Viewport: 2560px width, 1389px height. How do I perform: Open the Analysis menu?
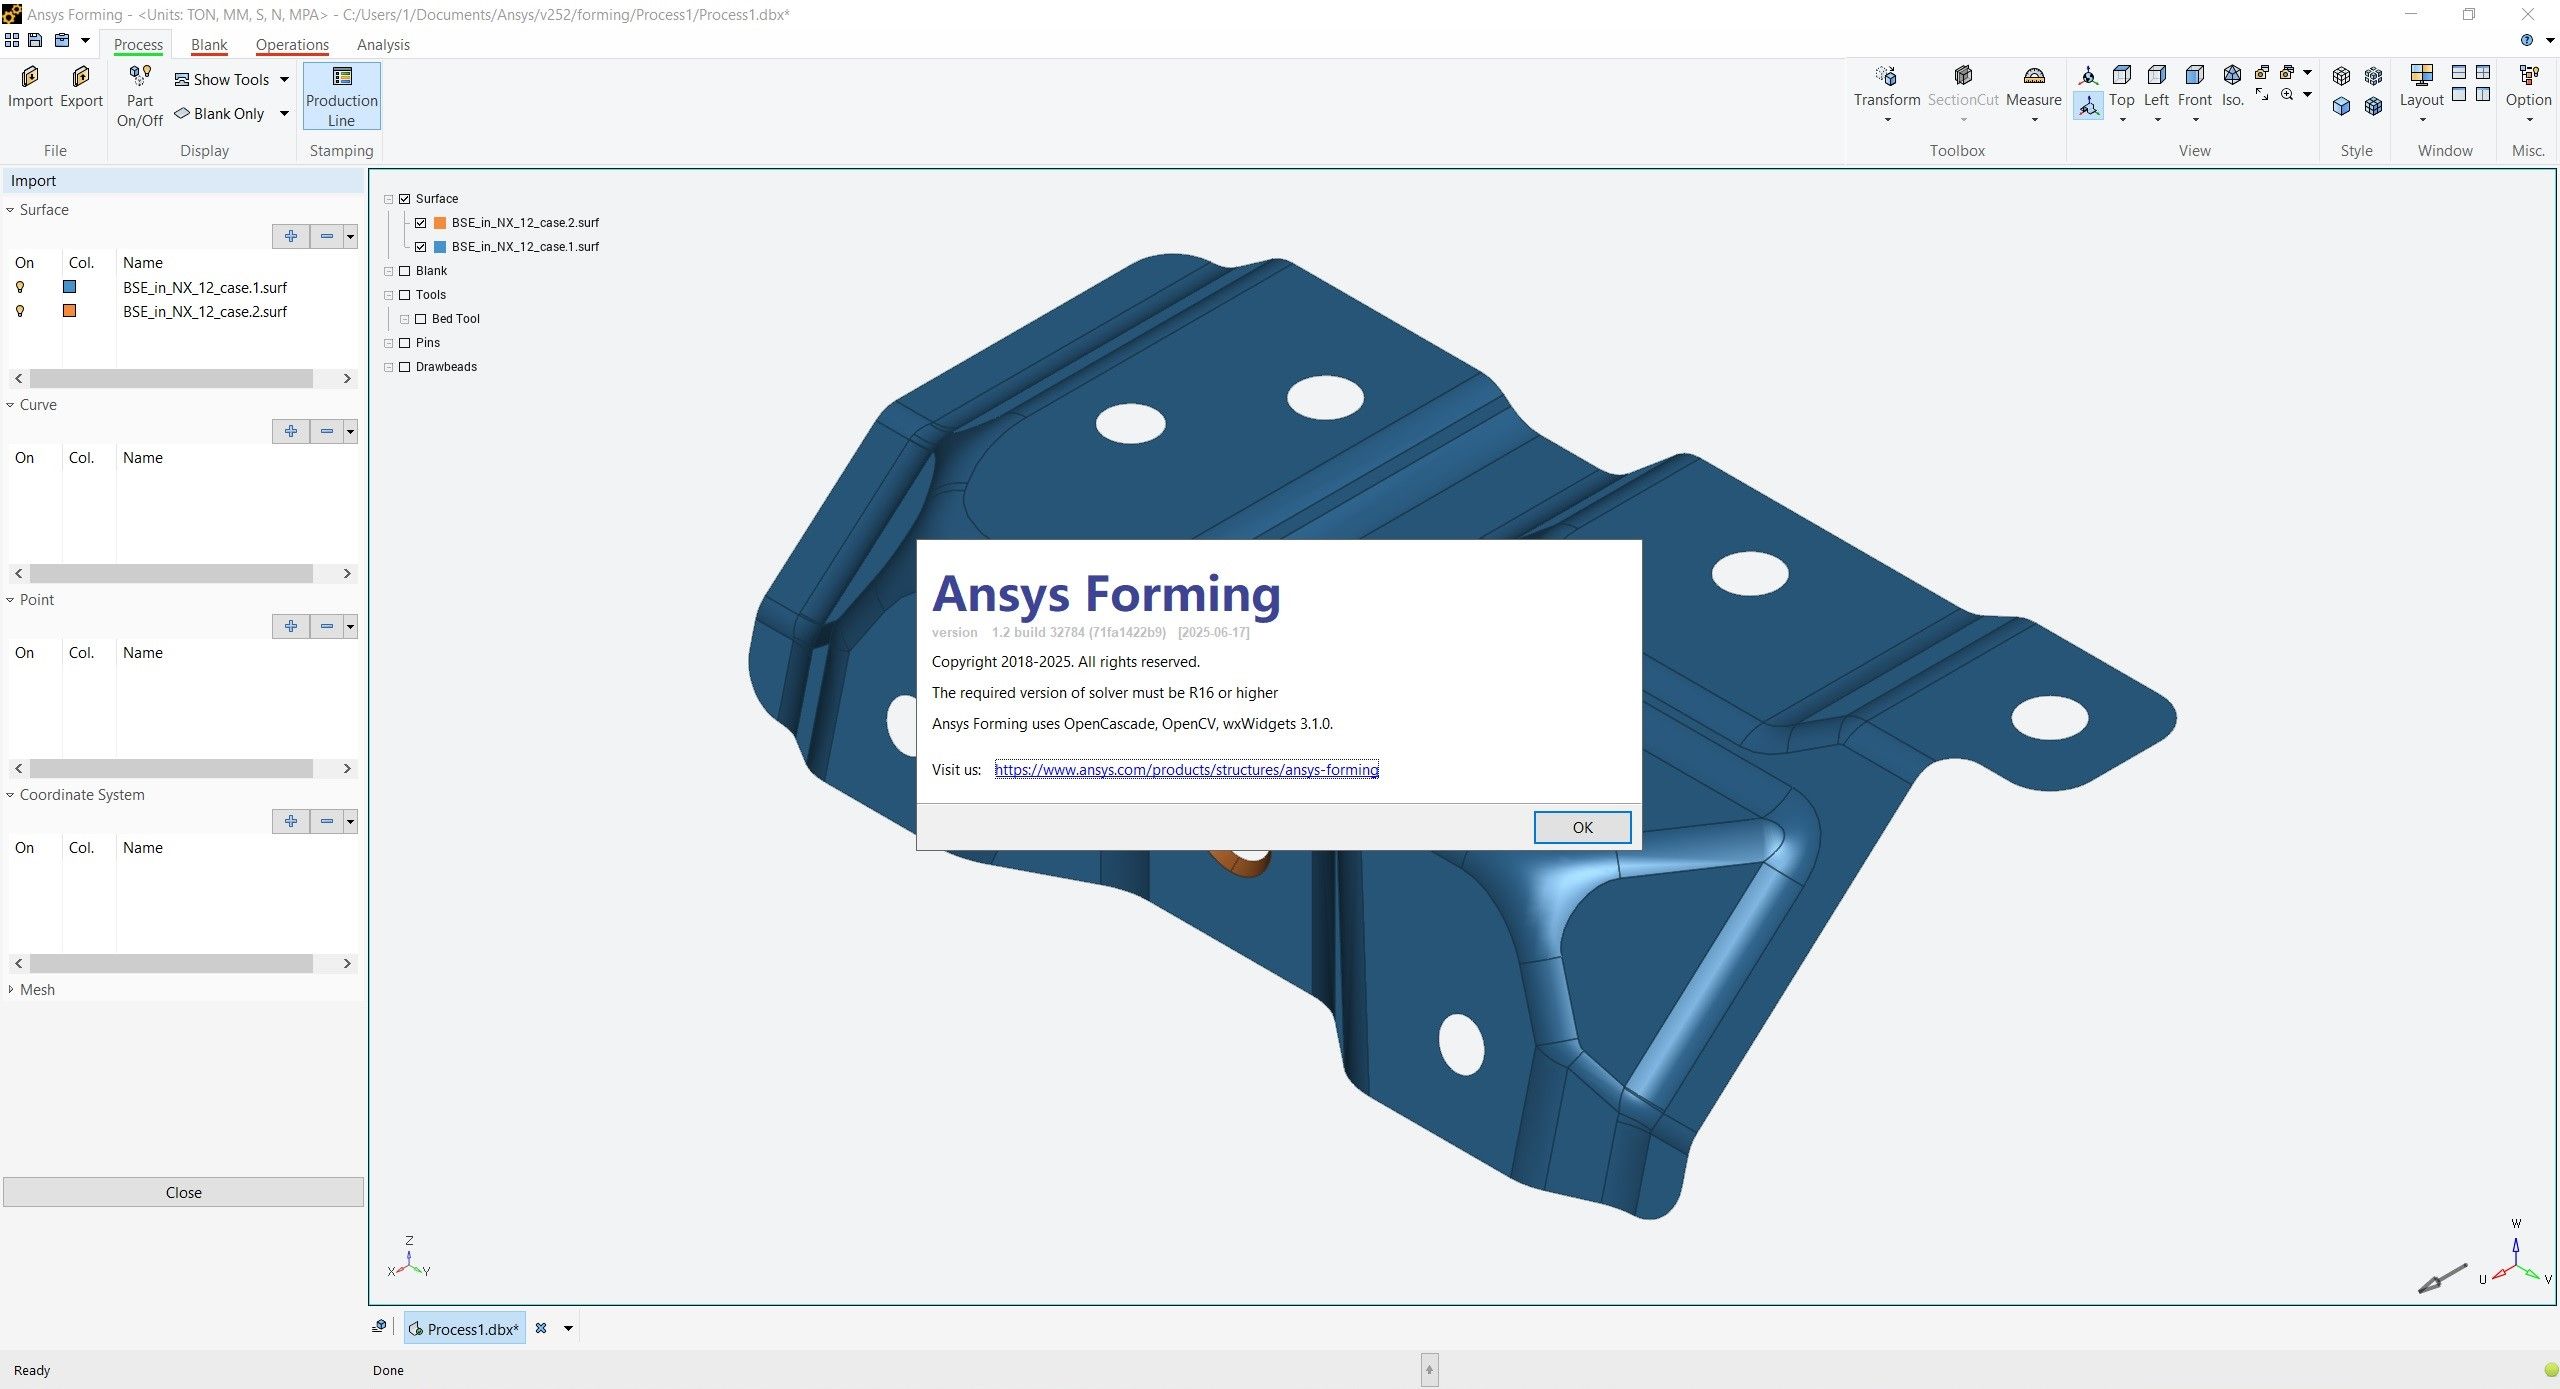click(x=382, y=44)
